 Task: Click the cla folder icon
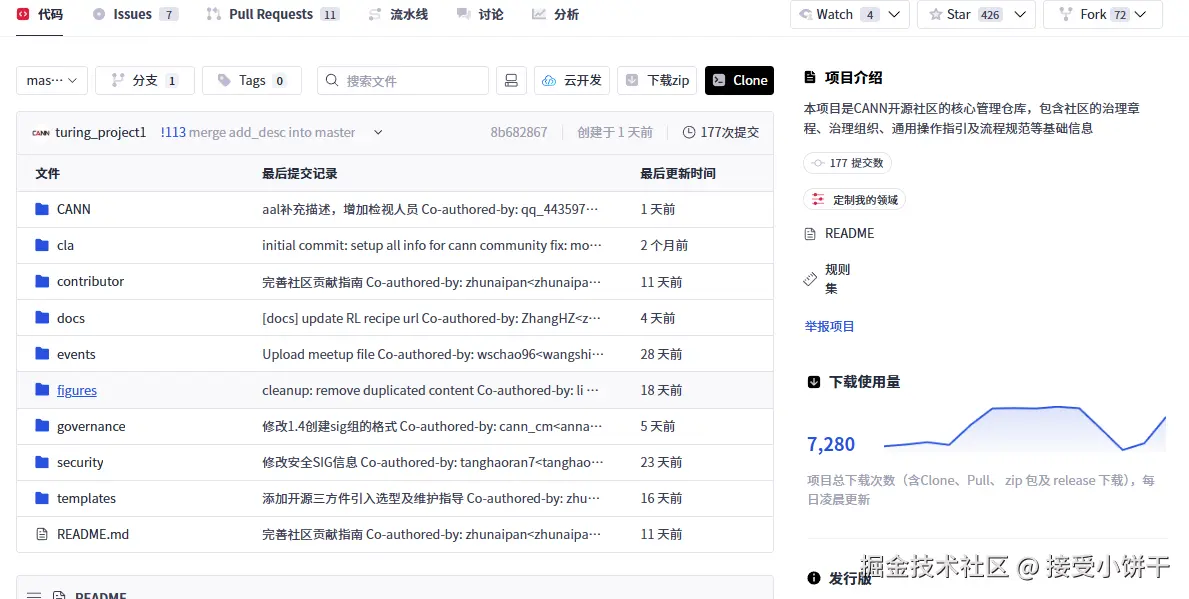(x=42, y=246)
